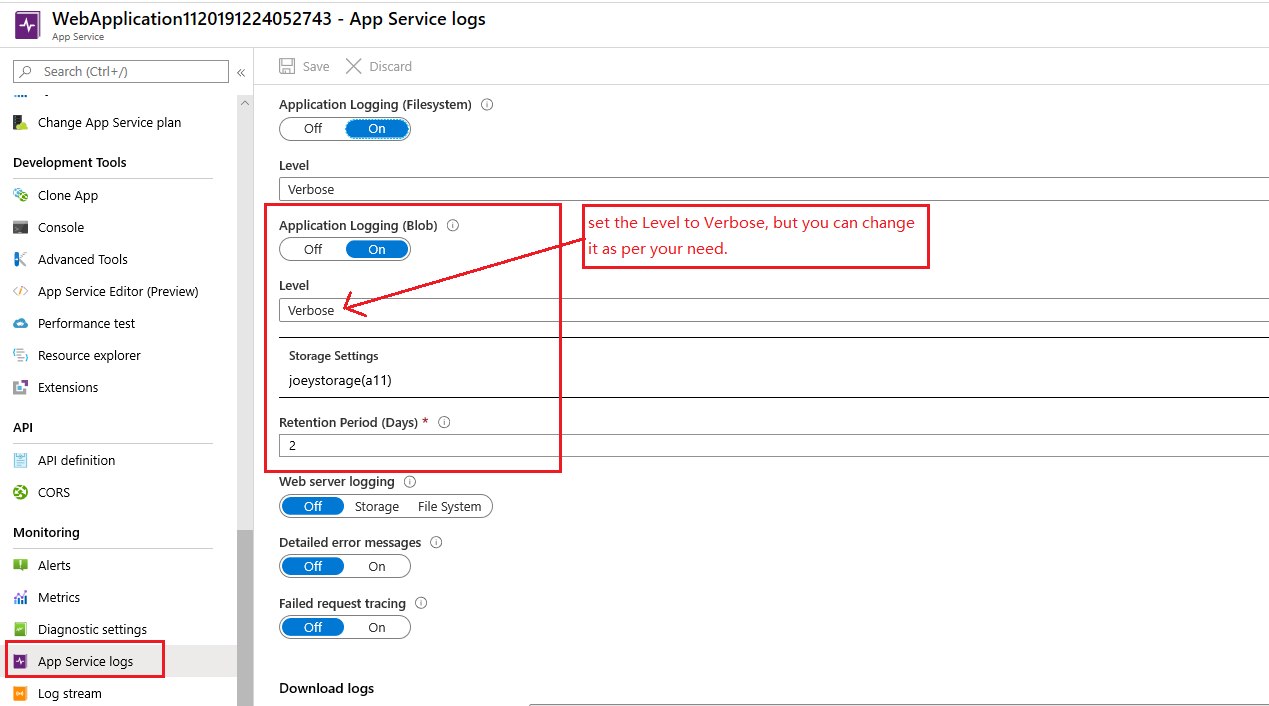1269x706 pixels.
Task: Turn Failed request tracing Off
Action: point(313,627)
